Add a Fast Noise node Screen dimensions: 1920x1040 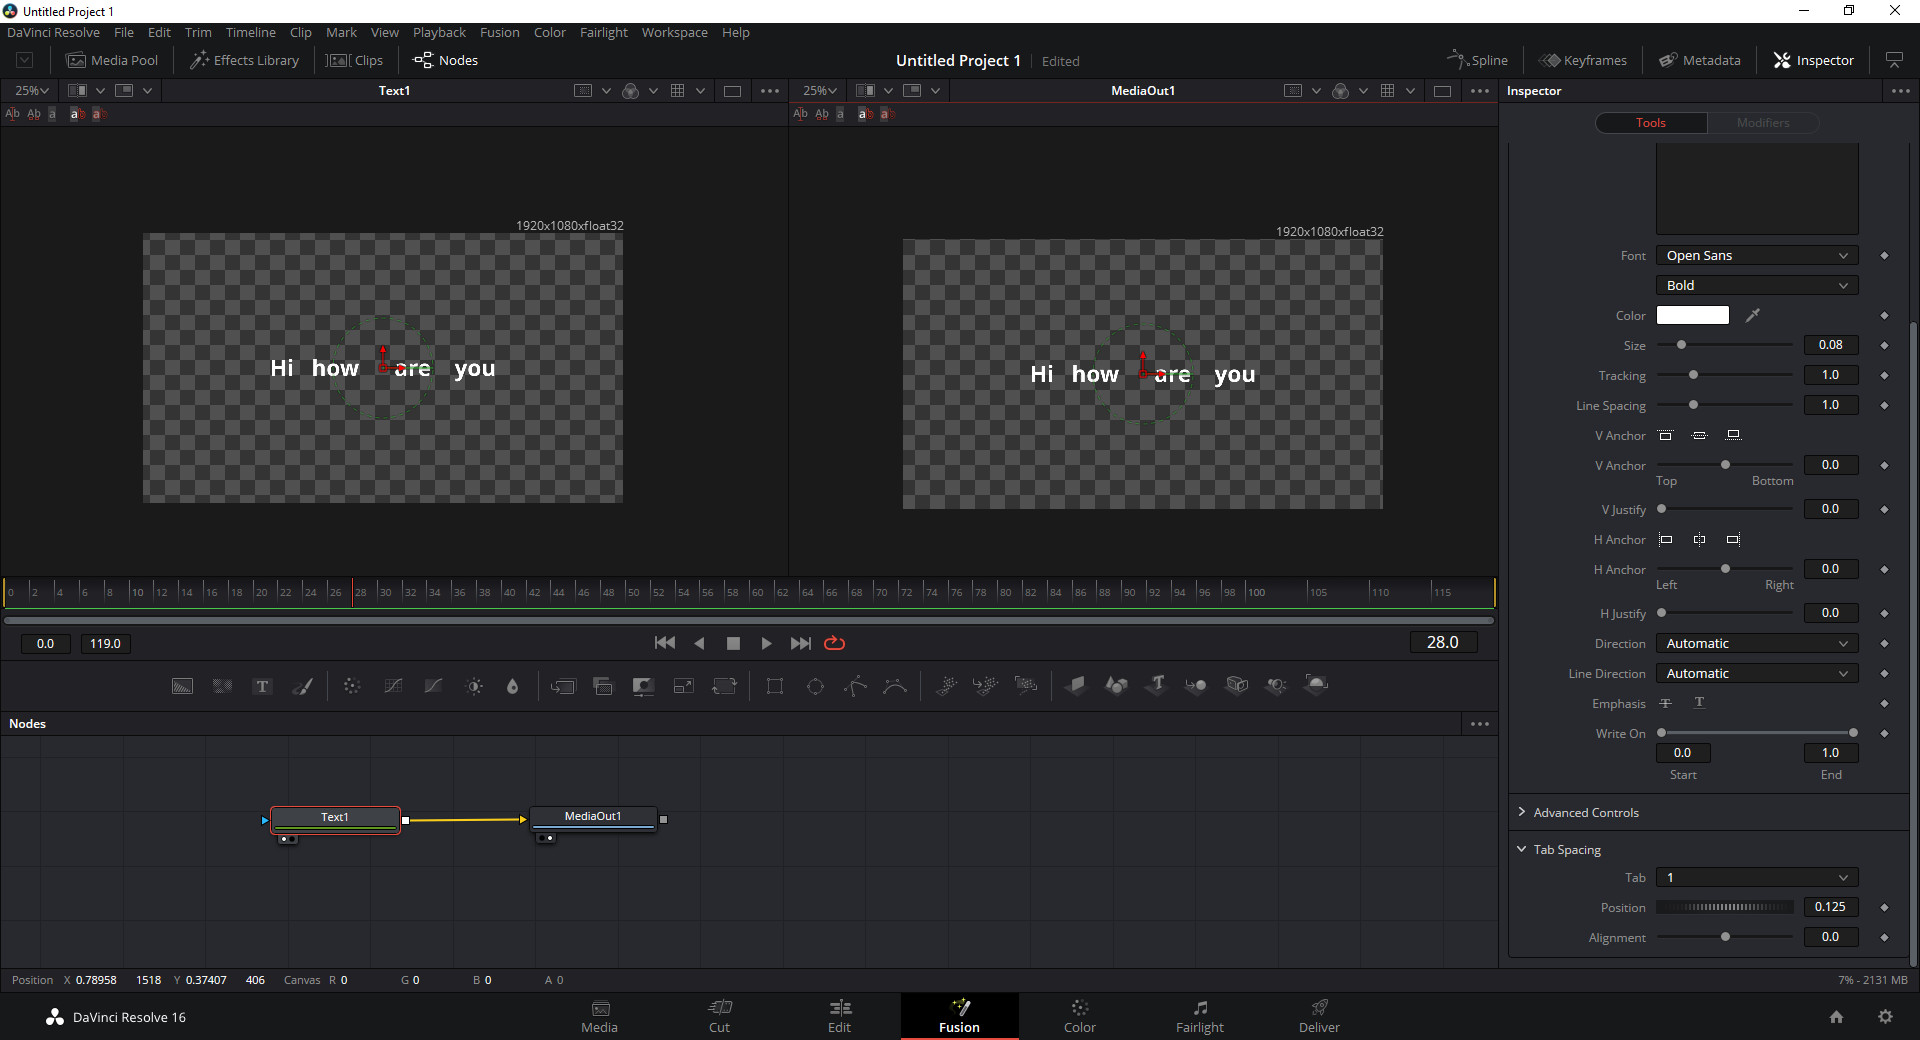pos(222,686)
